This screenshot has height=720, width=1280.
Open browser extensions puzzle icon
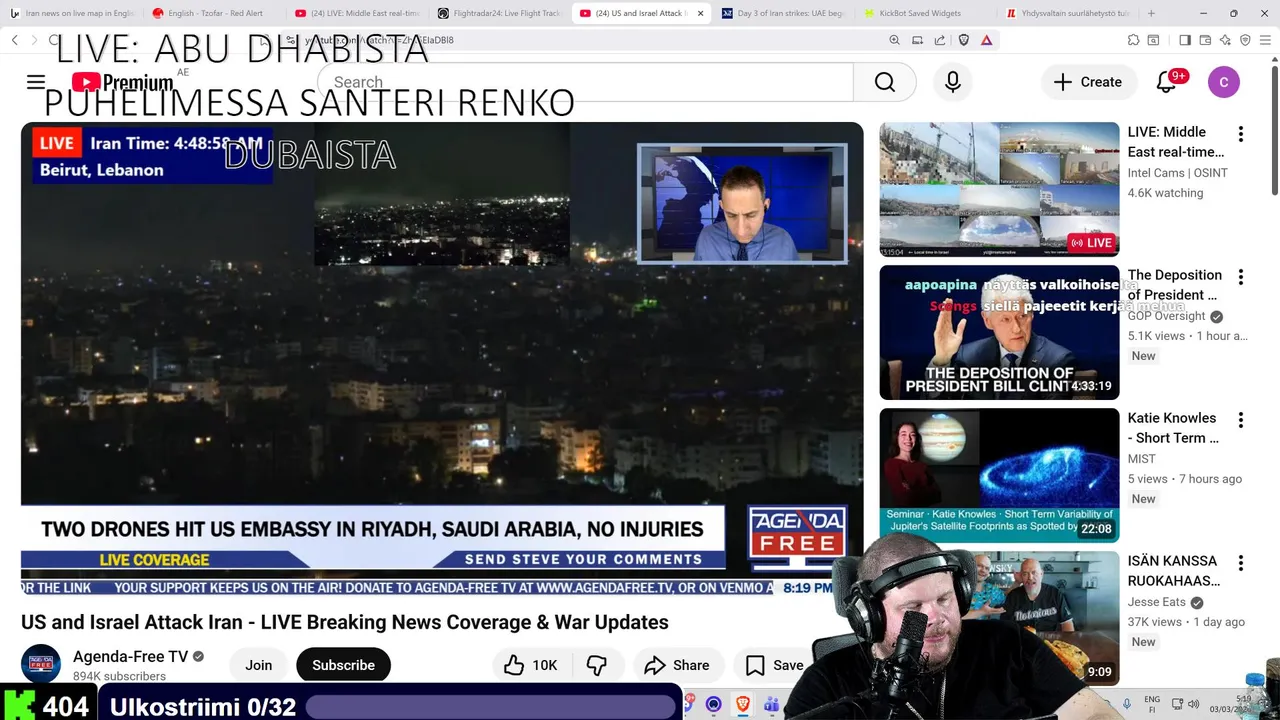click(1133, 40)
